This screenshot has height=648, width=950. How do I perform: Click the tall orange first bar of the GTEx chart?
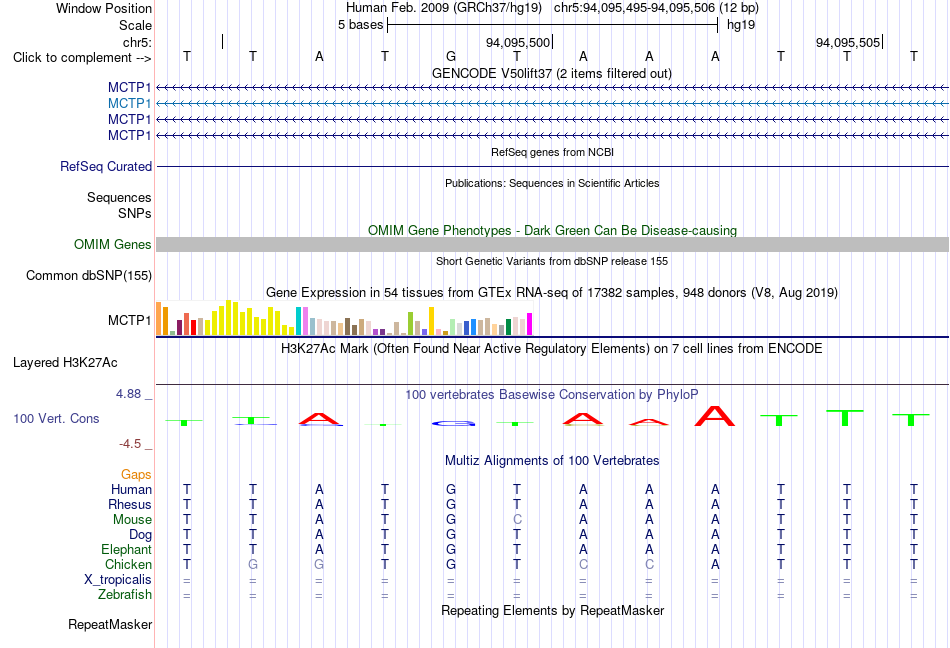pos(159,319)
